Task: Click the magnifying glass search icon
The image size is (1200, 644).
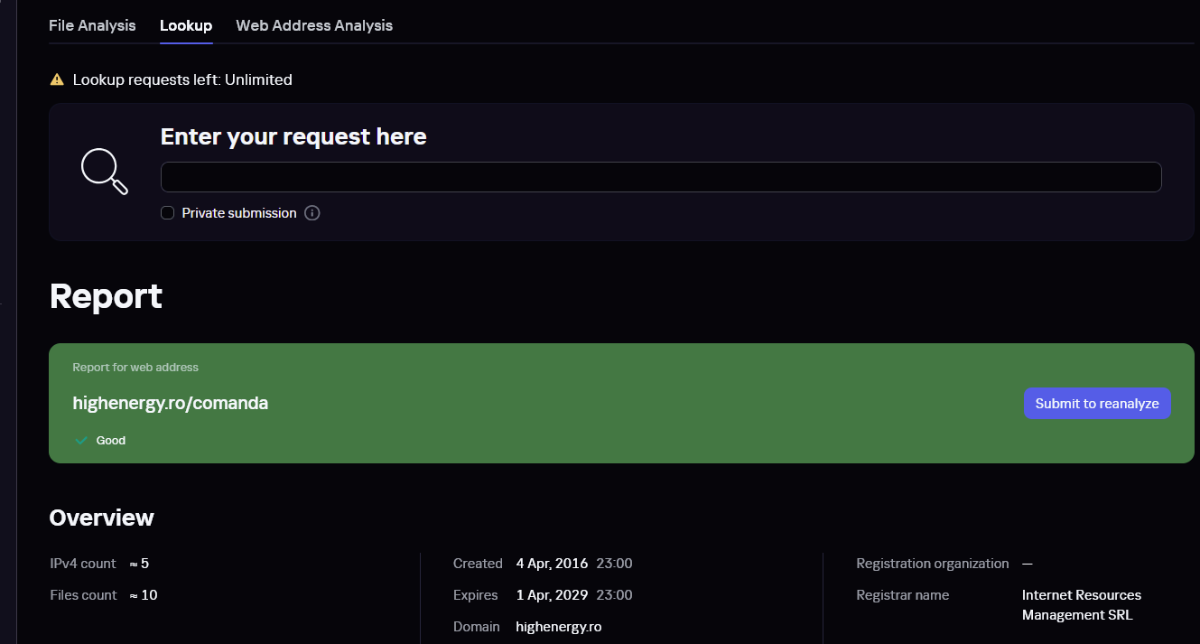Action: pos(104,171)
